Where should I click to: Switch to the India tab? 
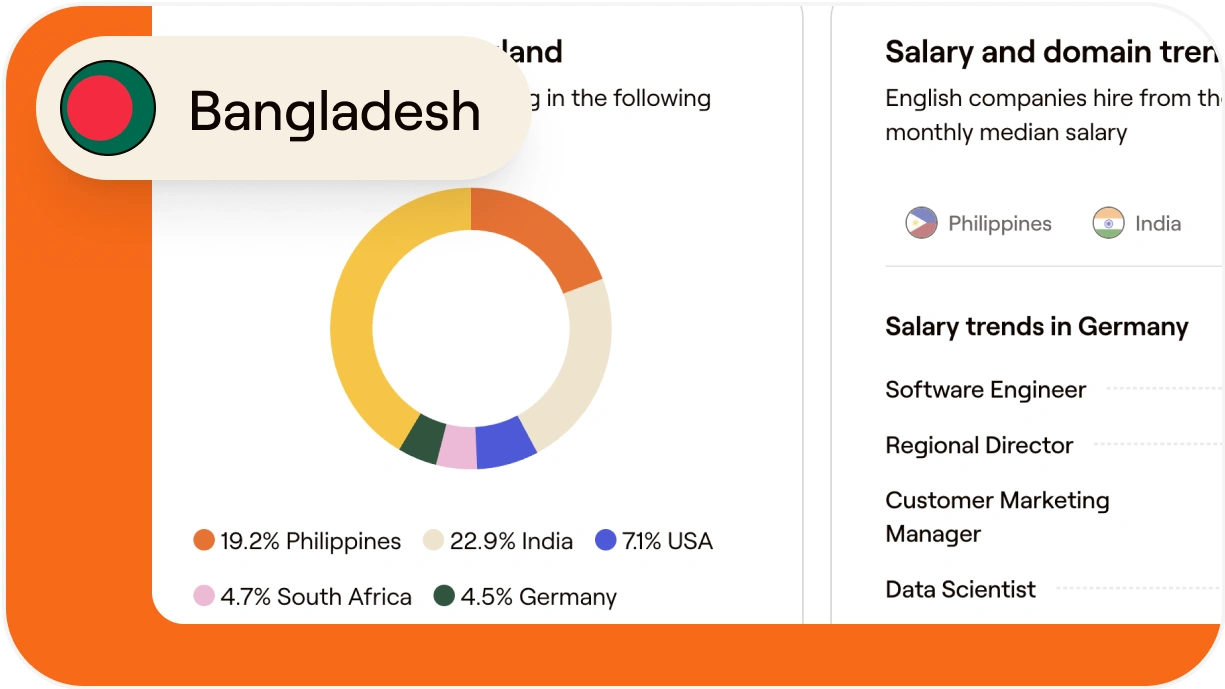tap(1157, 224)
